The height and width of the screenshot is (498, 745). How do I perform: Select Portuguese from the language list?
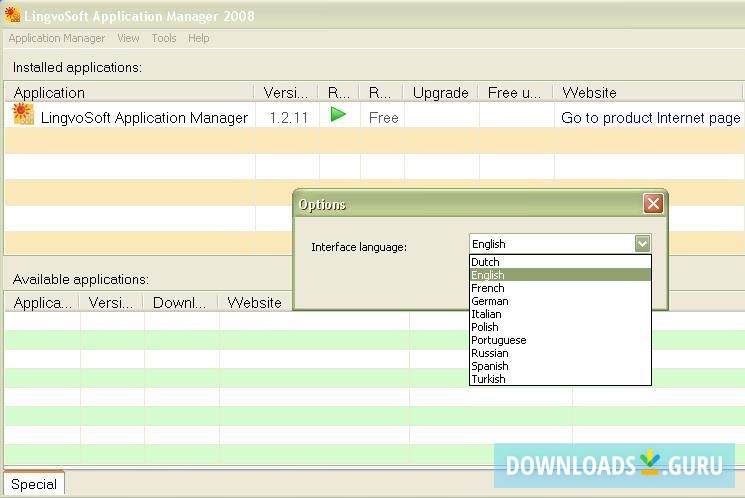coord(560,340)
